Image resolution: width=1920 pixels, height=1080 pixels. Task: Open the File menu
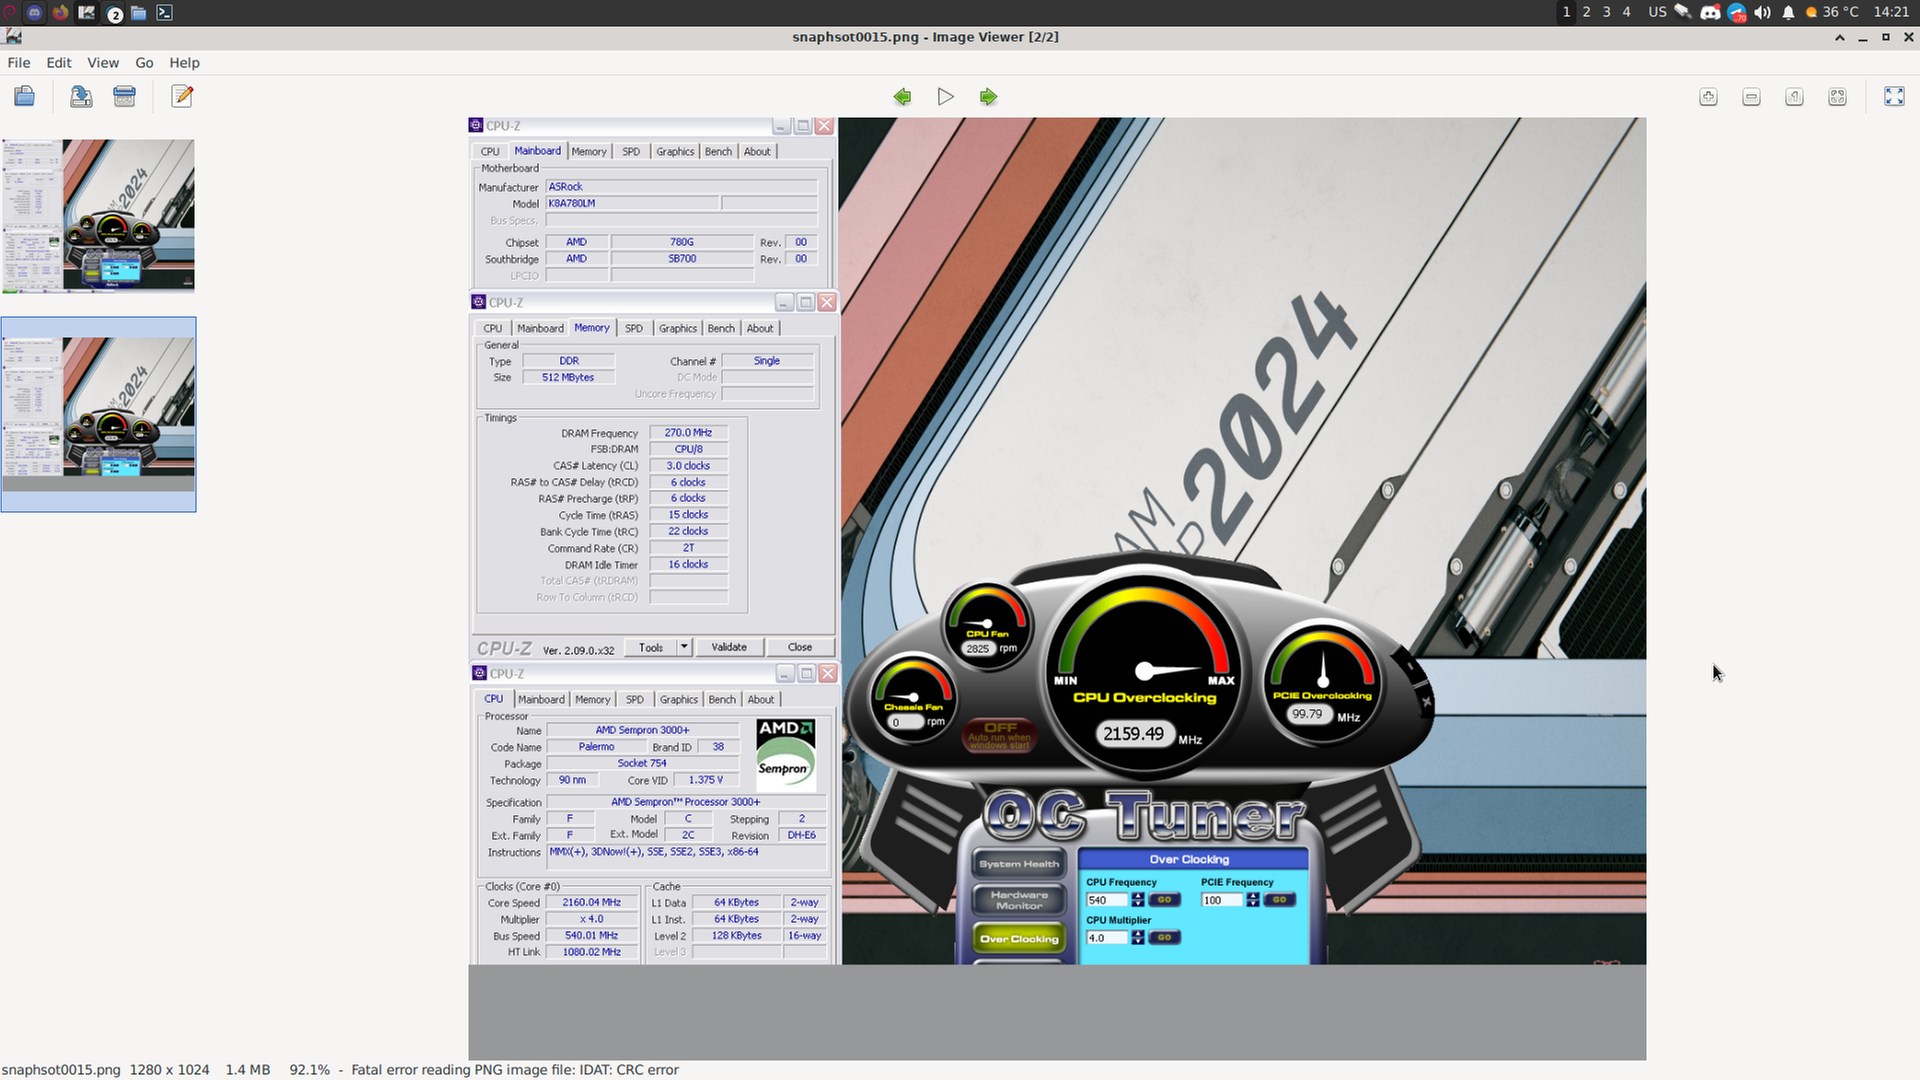(x=19, y=62)
